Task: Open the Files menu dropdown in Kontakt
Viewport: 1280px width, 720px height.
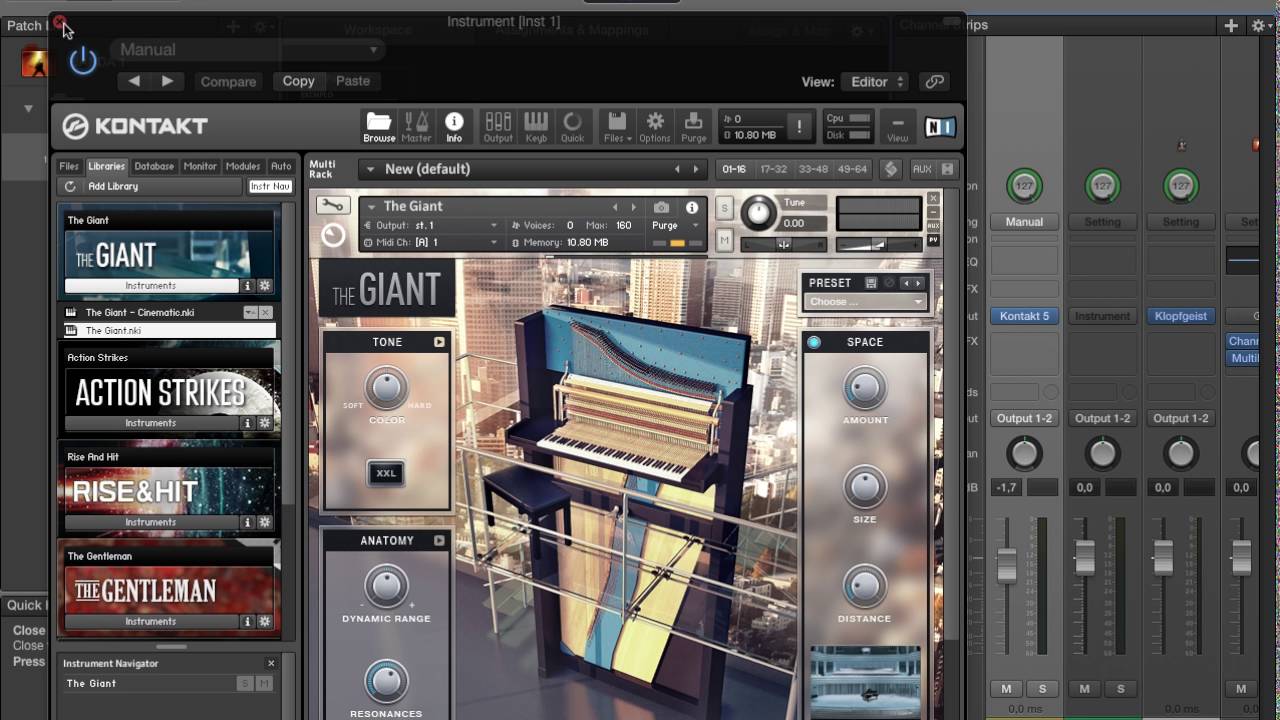Action: (618, 127)
